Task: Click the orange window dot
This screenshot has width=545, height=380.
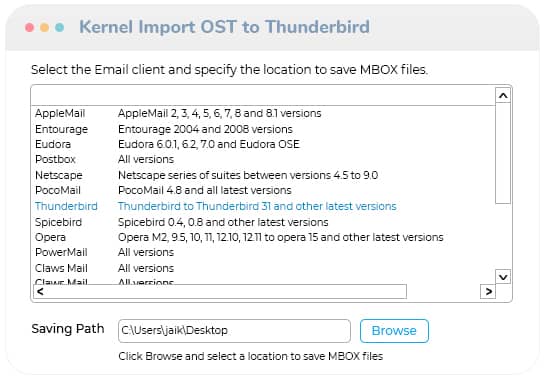Action: click(44, 27)
